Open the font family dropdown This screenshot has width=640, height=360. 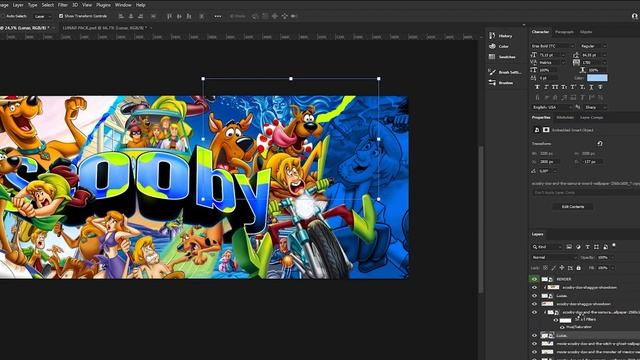[553, 46]
